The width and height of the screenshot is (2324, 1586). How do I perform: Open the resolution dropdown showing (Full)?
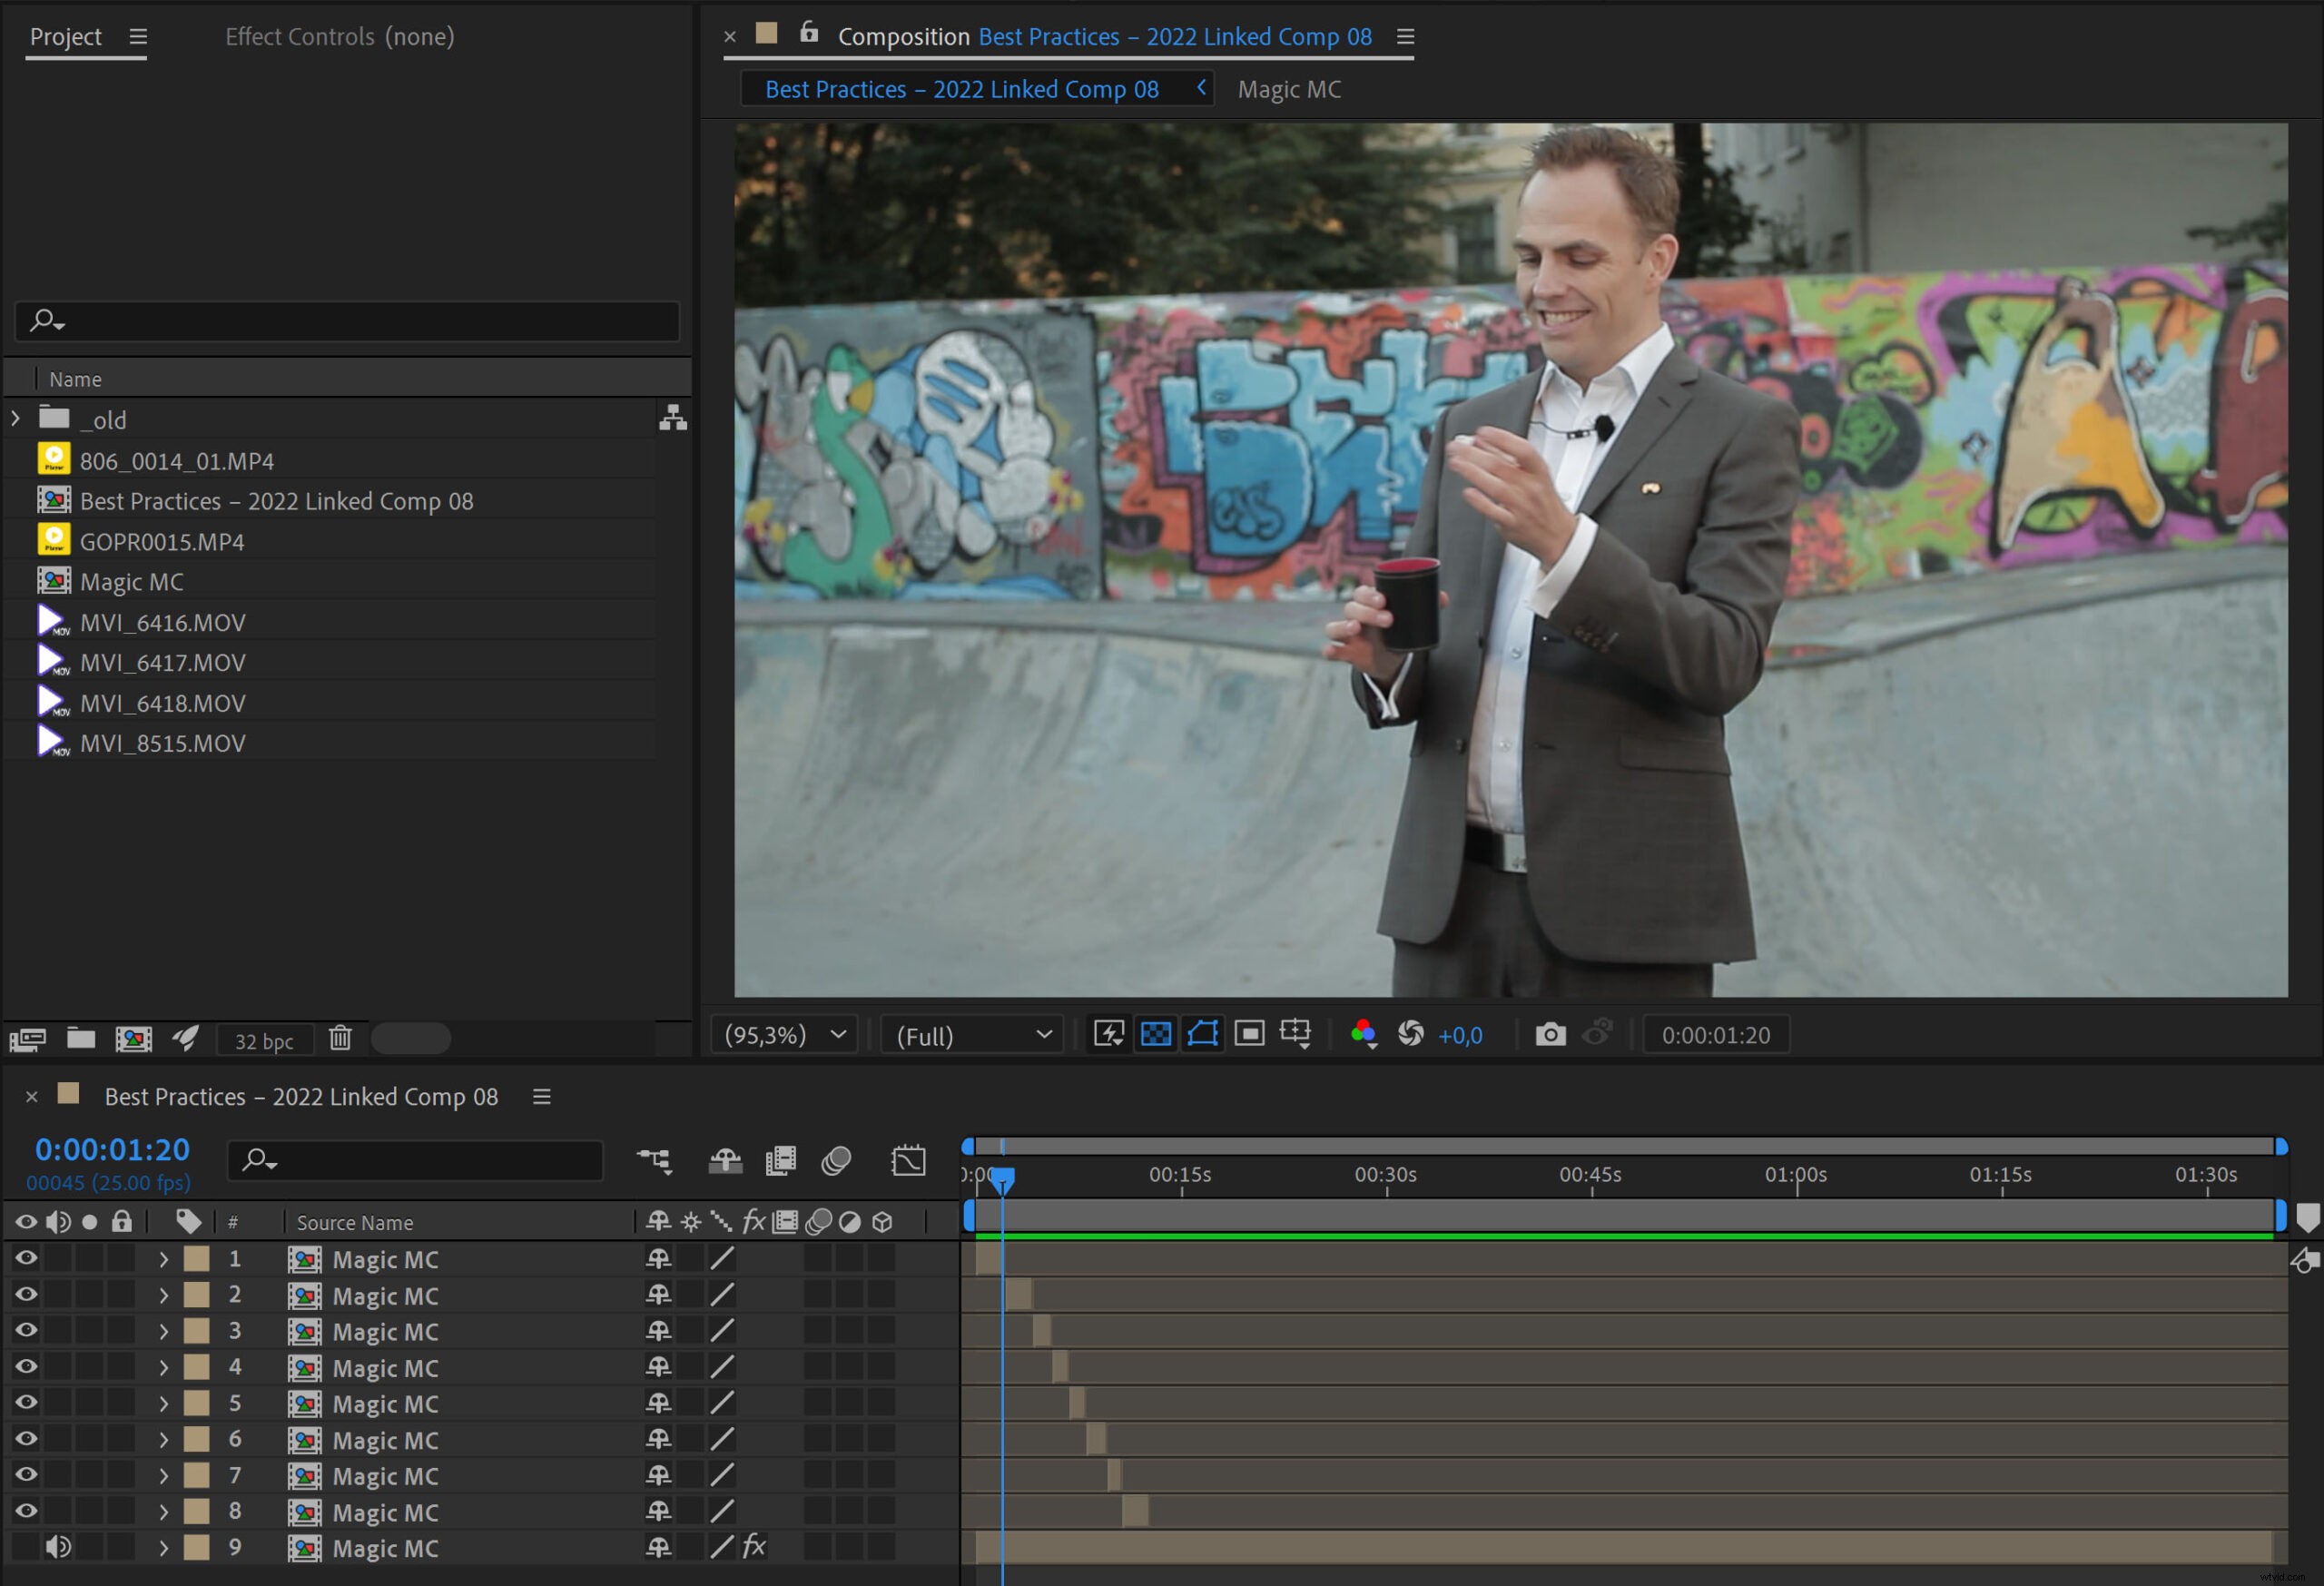point(970,1034)
